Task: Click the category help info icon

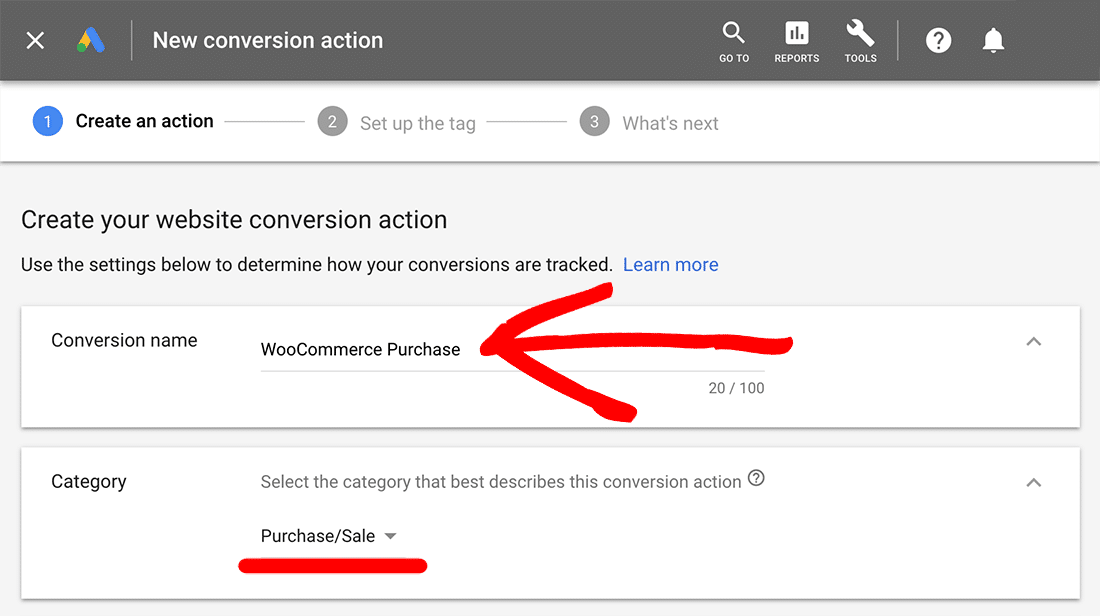Action: (756, 478)
